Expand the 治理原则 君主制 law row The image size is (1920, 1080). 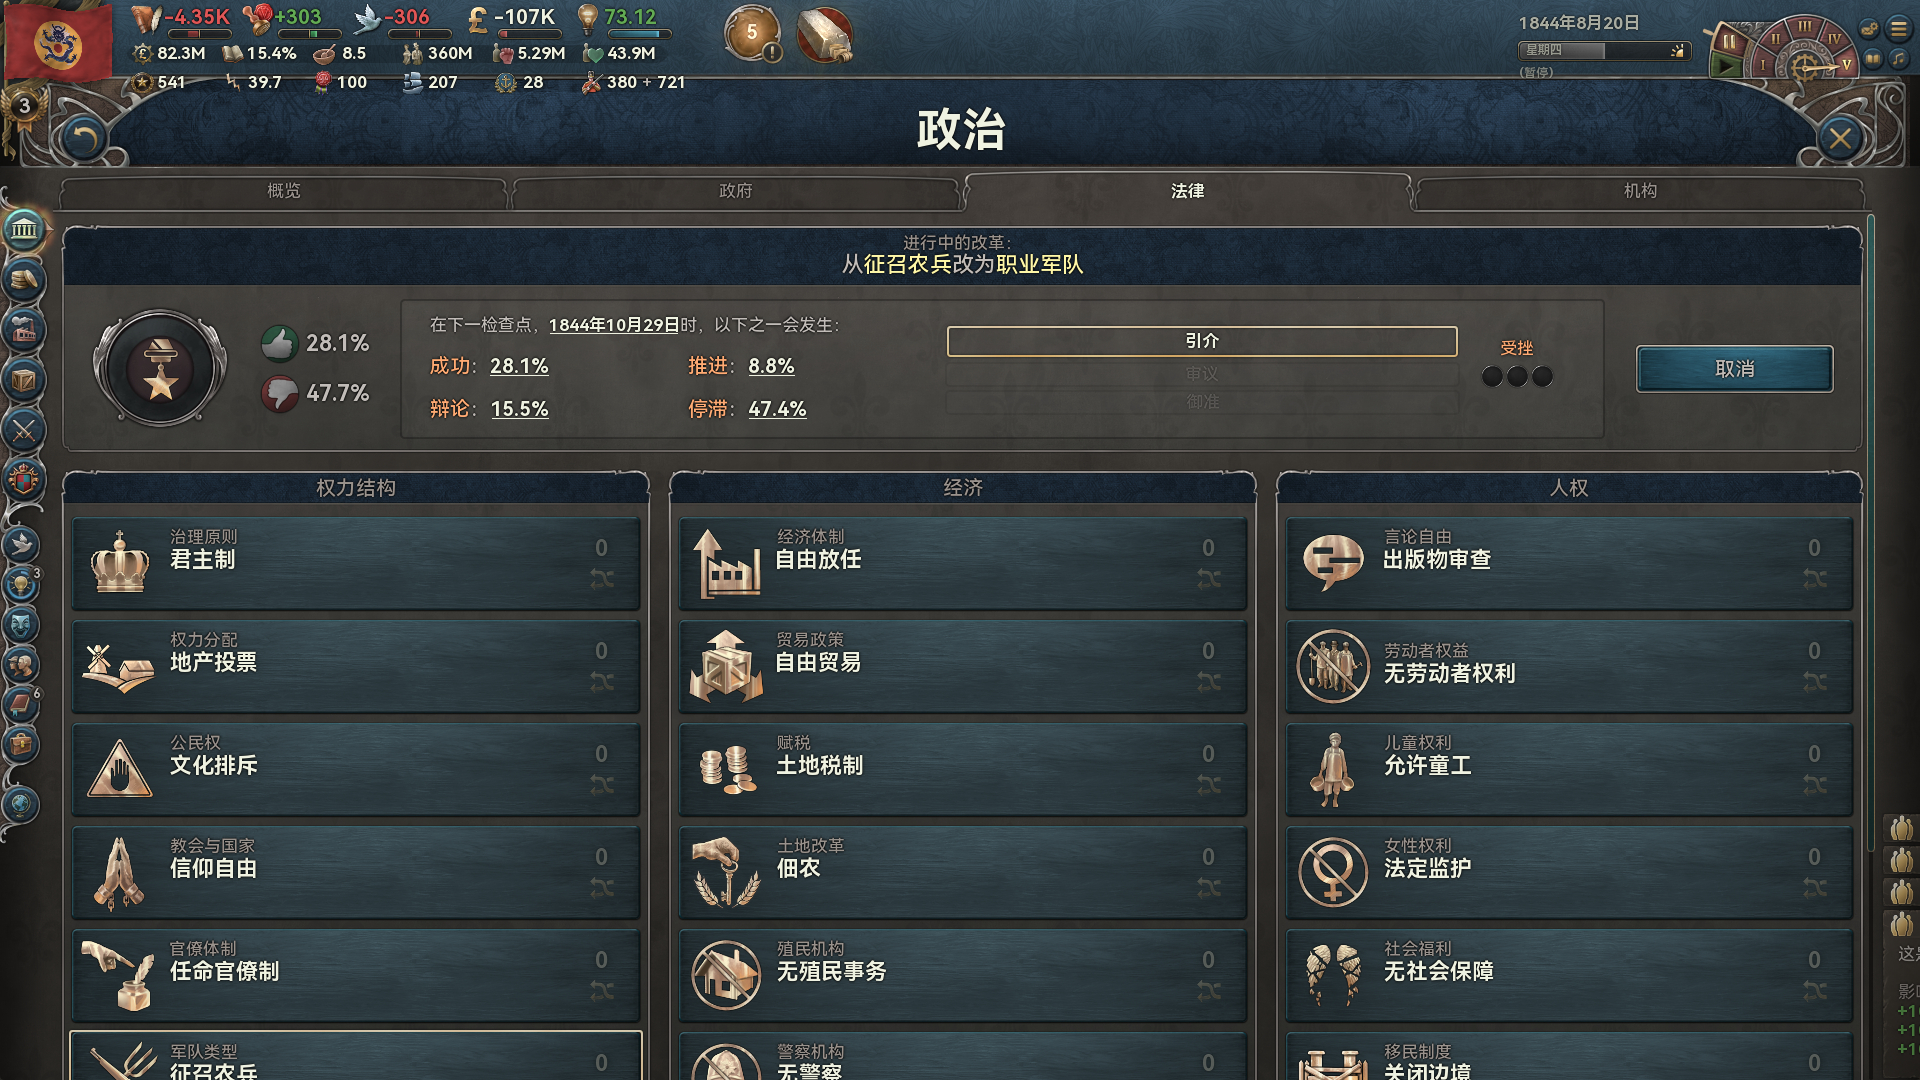click(356, 563)
